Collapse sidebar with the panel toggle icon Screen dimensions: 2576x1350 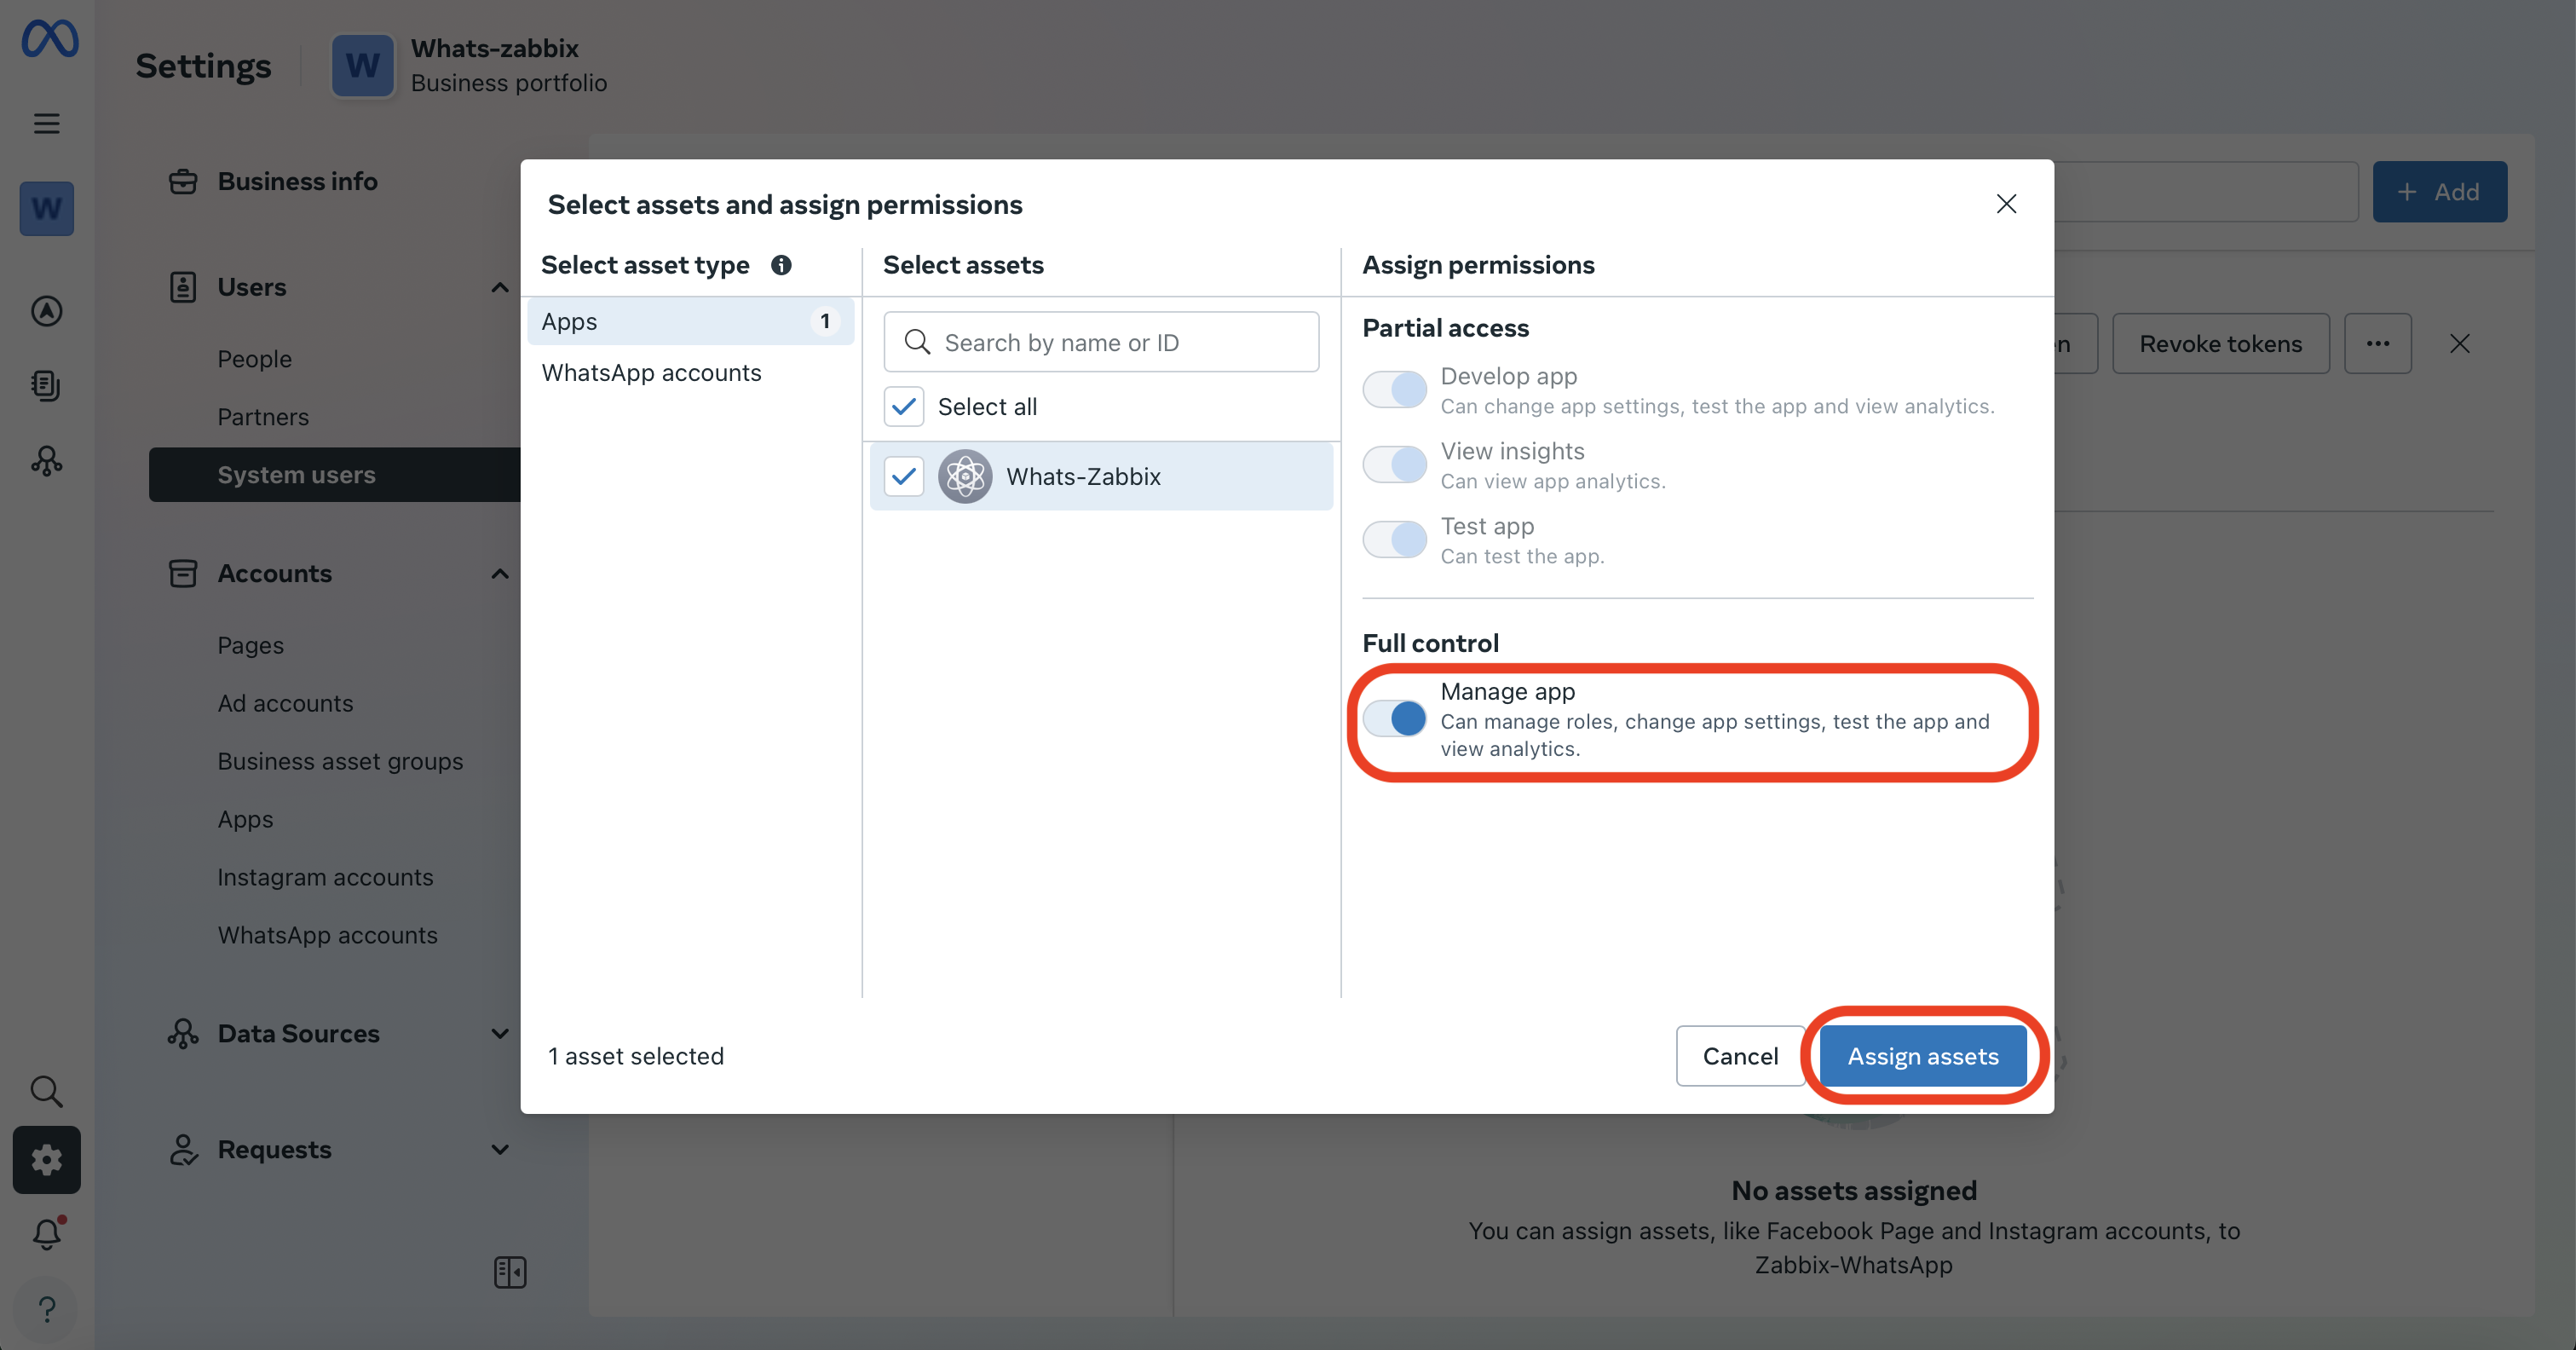tap(510, 1272)
